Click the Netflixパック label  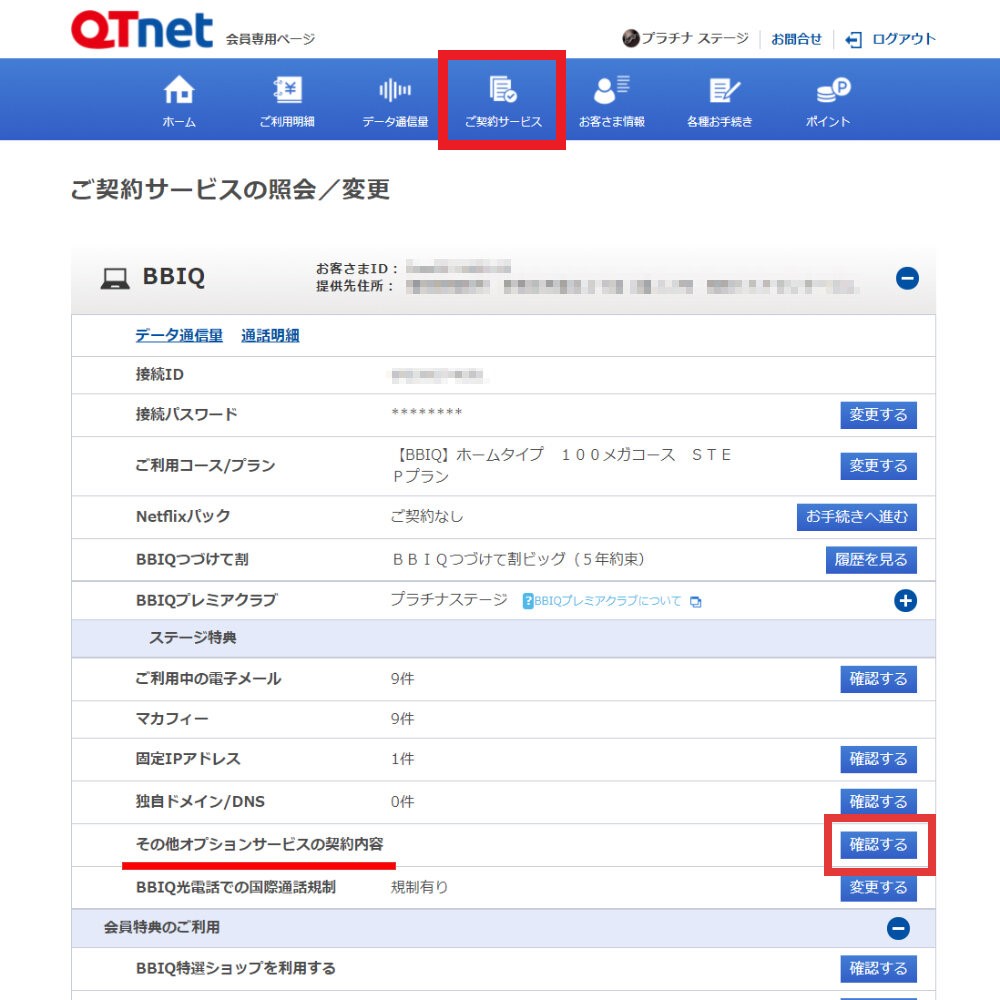(183, 517)
